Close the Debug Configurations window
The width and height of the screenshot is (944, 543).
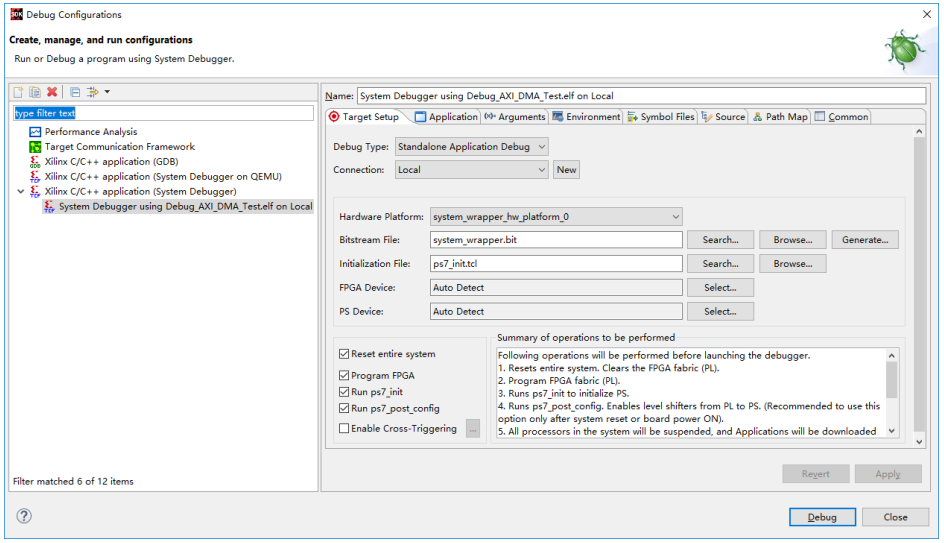pyautogui.click(x=927, y=14)
